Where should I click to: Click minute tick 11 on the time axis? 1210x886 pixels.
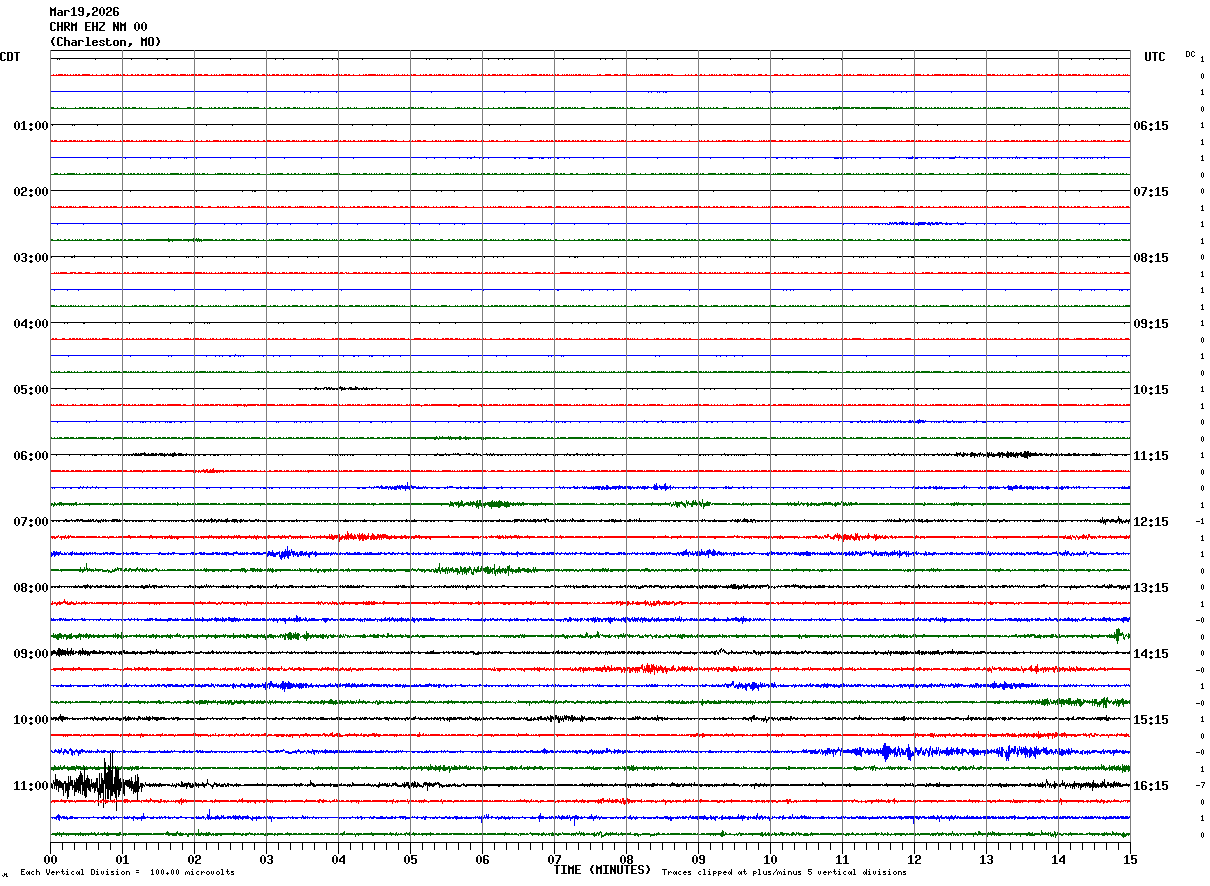(842, 859)
